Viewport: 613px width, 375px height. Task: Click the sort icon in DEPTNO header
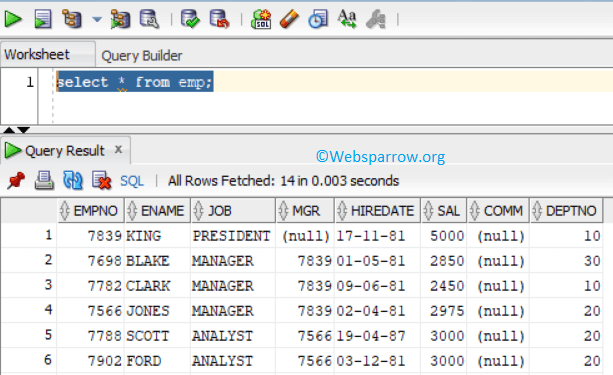537,211
